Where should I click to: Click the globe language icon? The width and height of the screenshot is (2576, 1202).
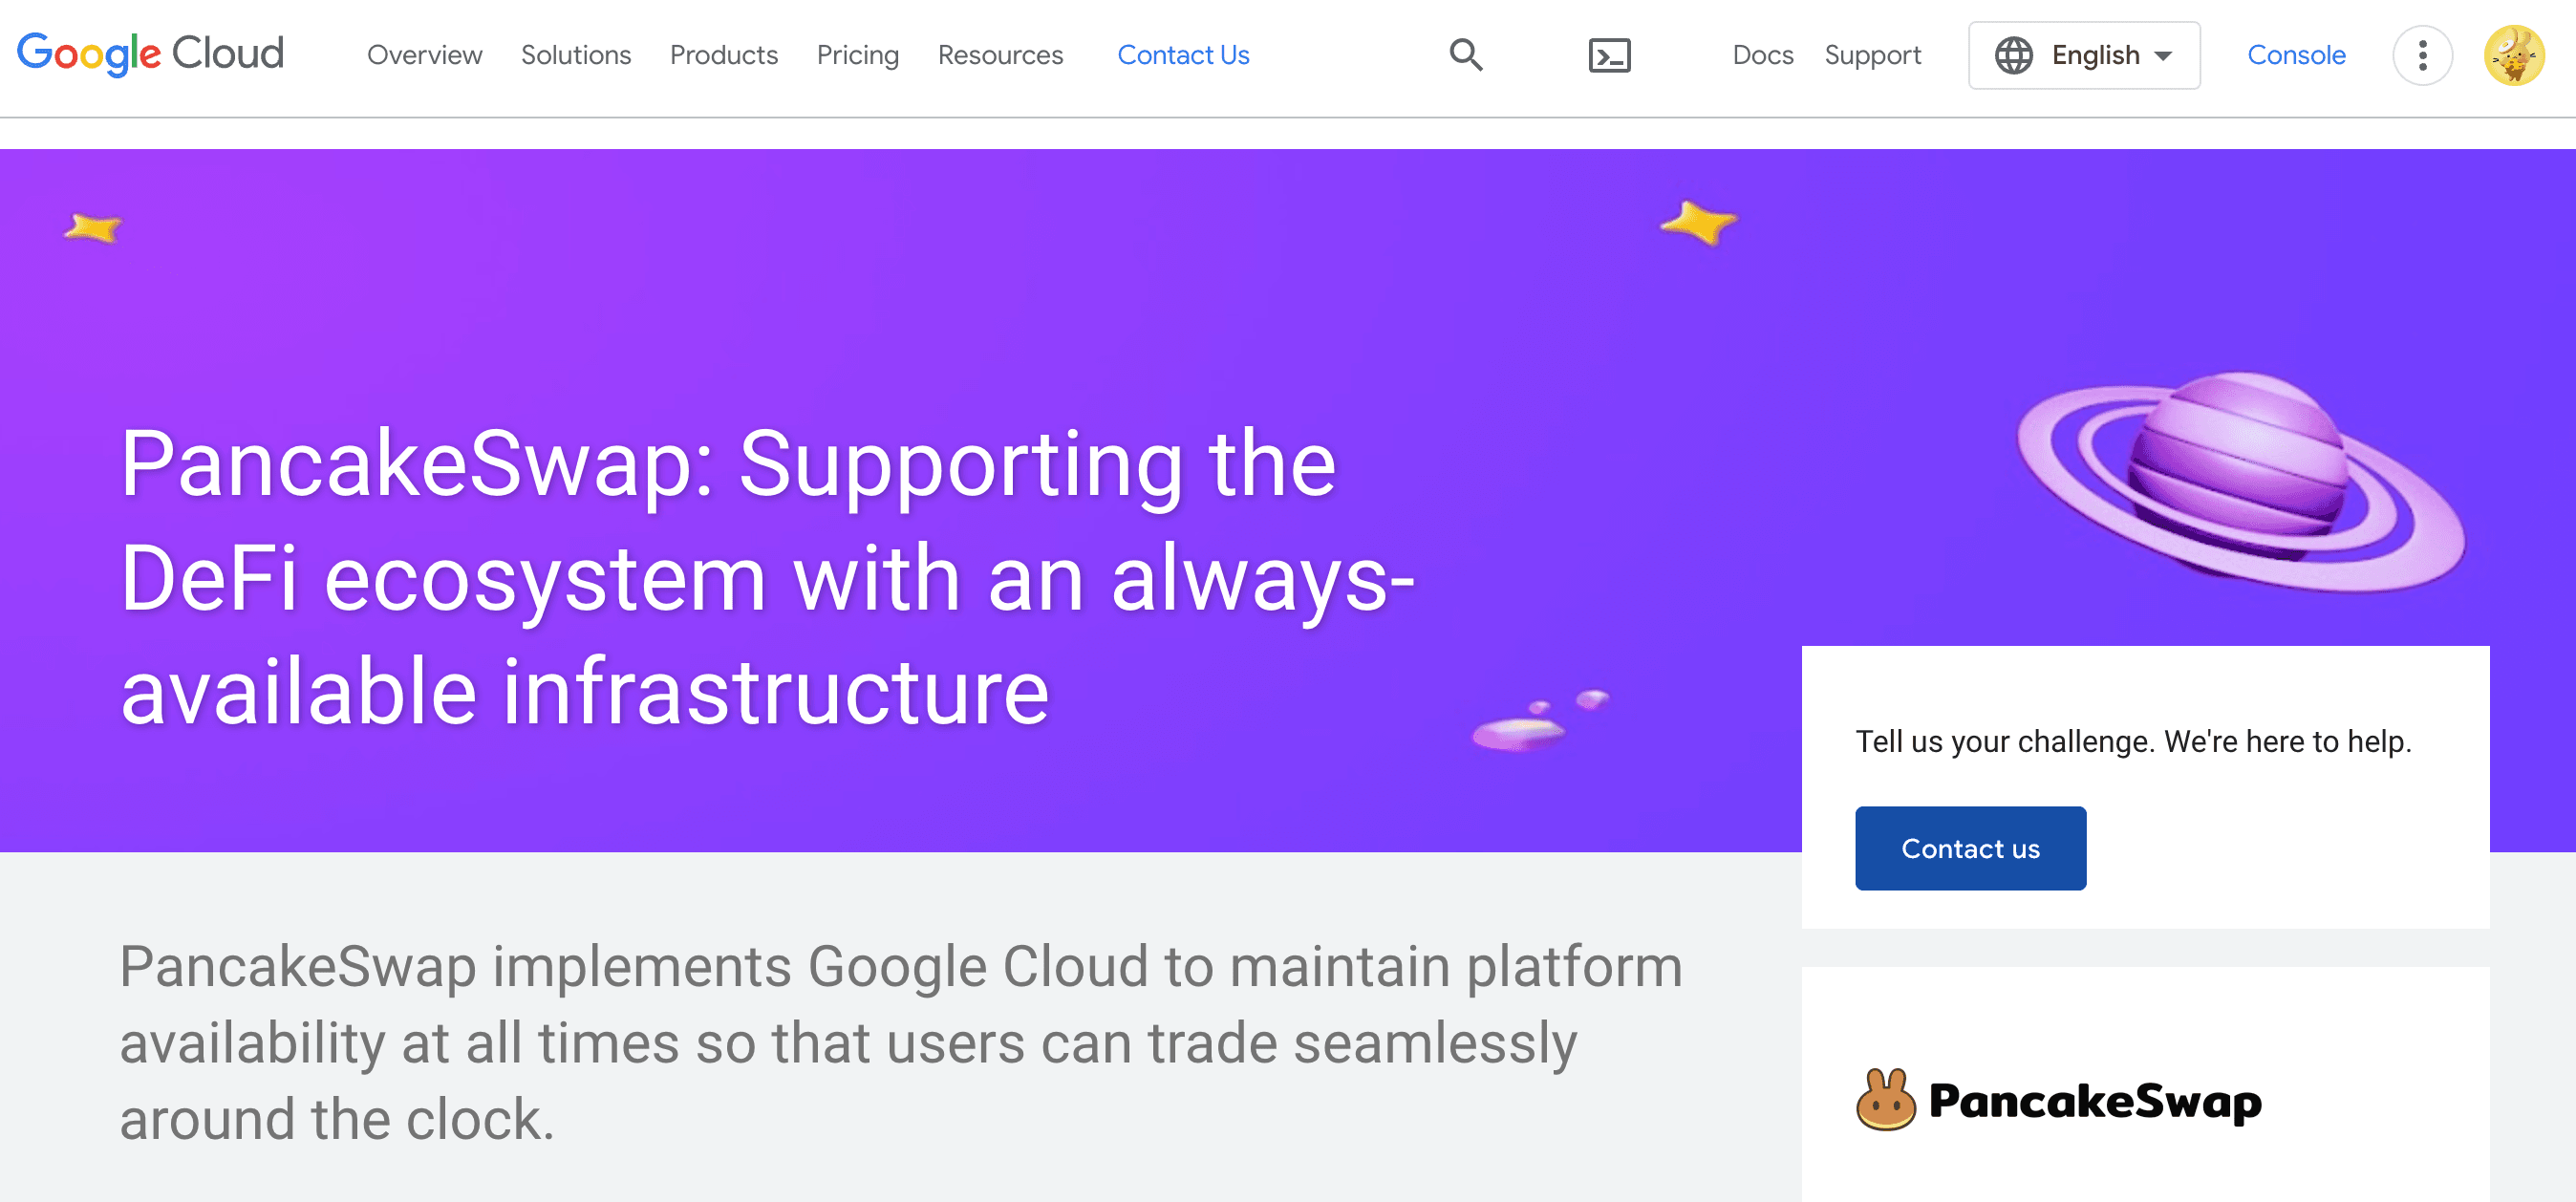click(x=2013, y=55)
